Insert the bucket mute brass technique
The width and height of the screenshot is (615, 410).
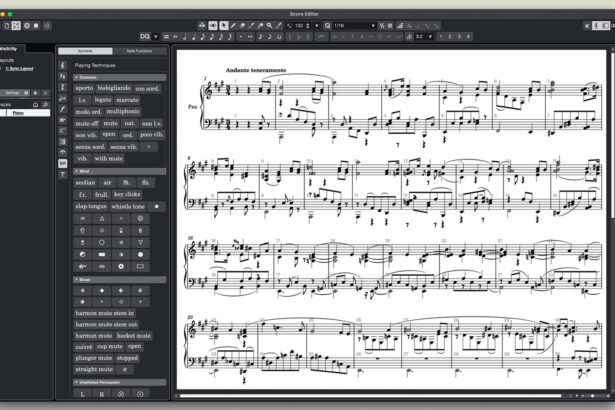pyautogui.click(x=134, y=336)
